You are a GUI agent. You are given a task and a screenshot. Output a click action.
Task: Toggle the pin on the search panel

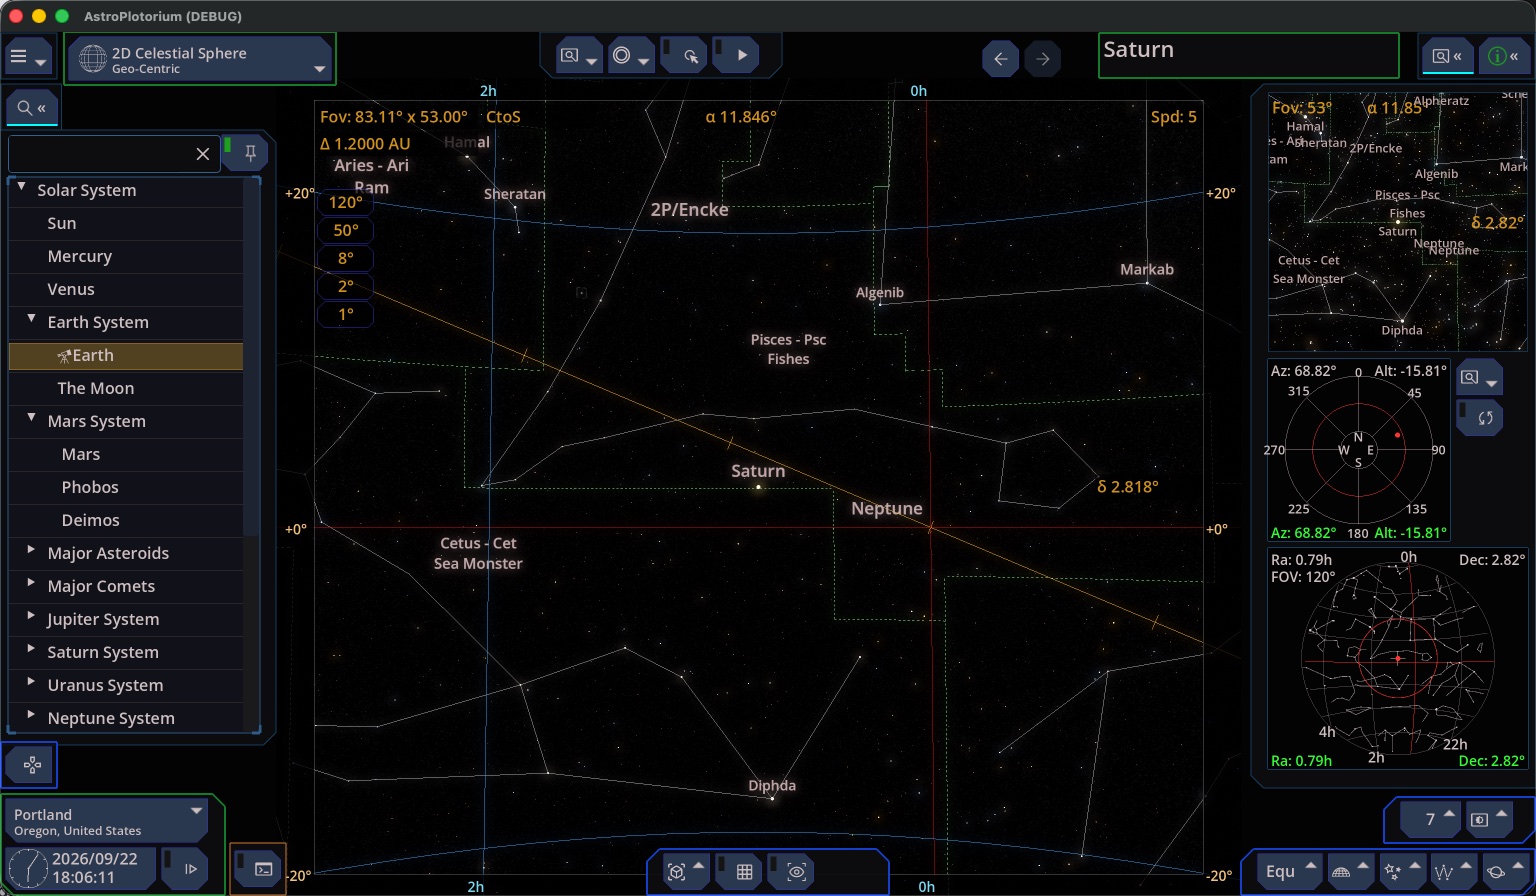[x=246, y=153]
